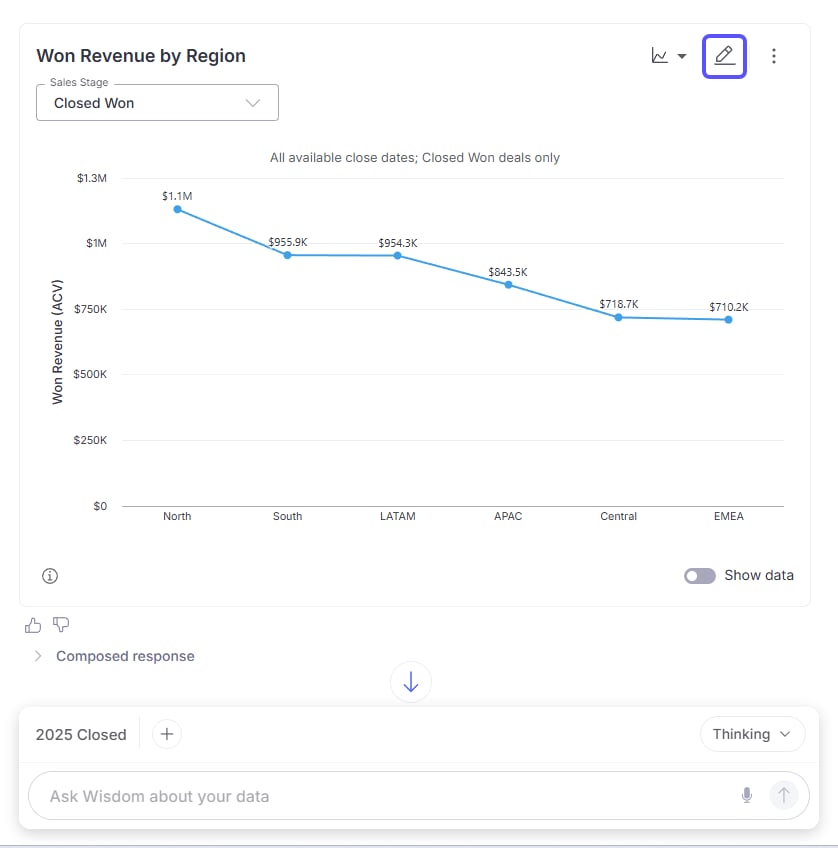Viewport: 838px width, 848px height.
Task: Open the three-dot more options menu
Action: click(x=774, y=56)
